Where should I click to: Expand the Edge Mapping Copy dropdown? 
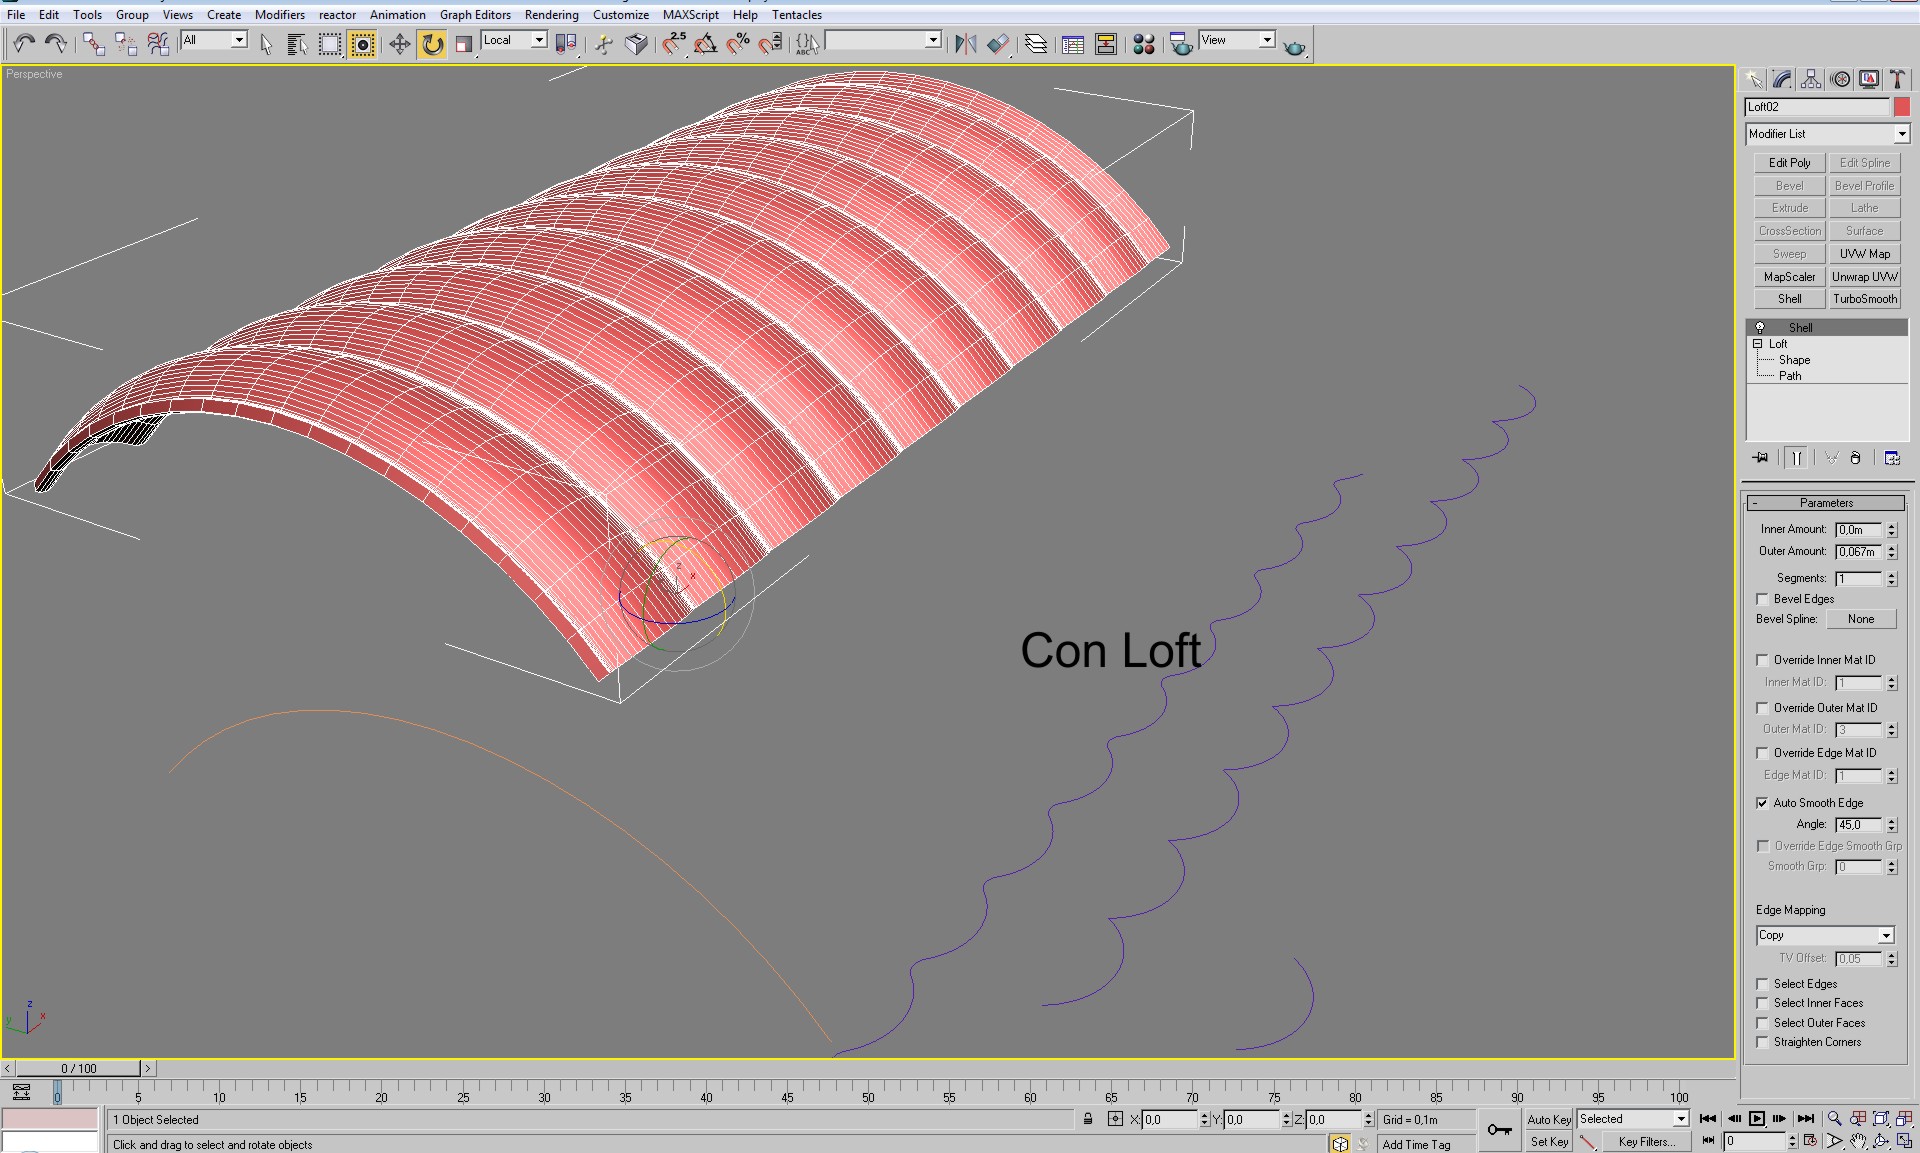[x=1885, y=936]
